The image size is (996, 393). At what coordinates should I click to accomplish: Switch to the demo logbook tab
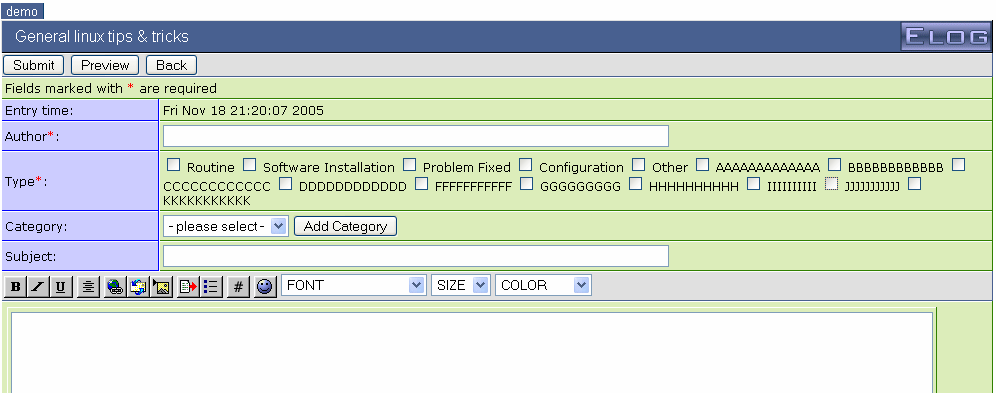tap(22, 11)
